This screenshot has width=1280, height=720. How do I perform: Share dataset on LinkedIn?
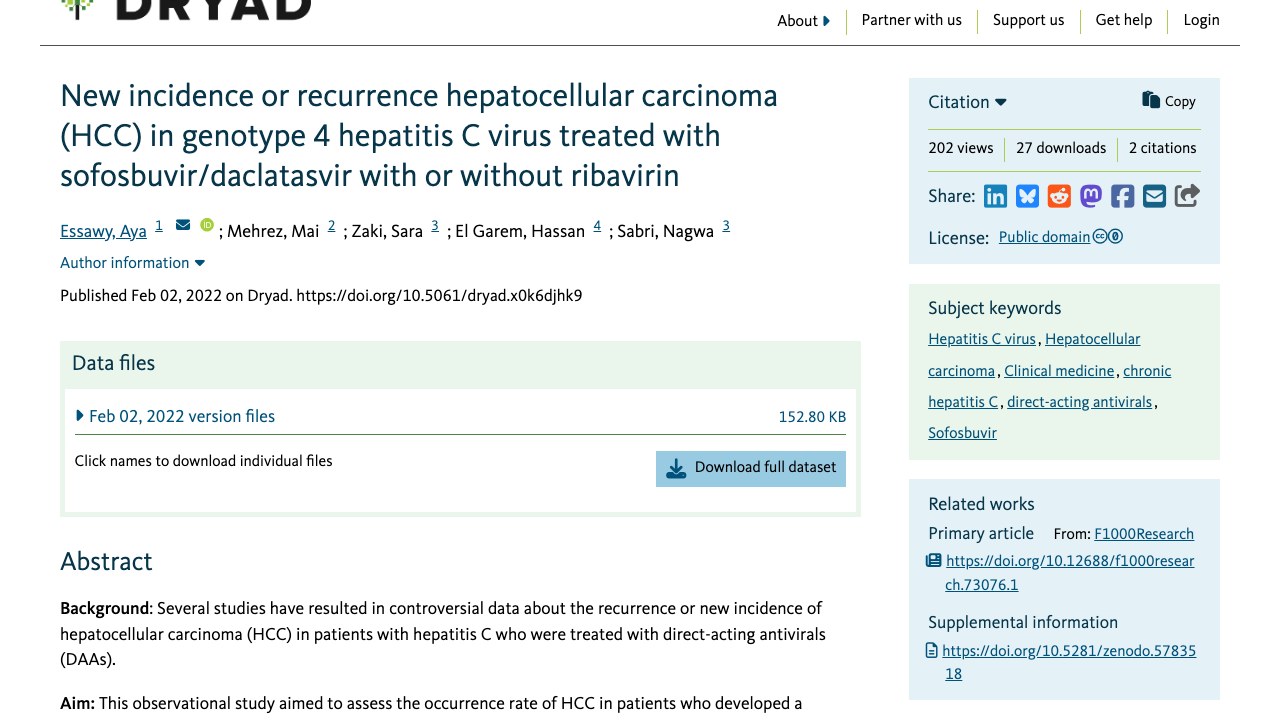point(995,196)
